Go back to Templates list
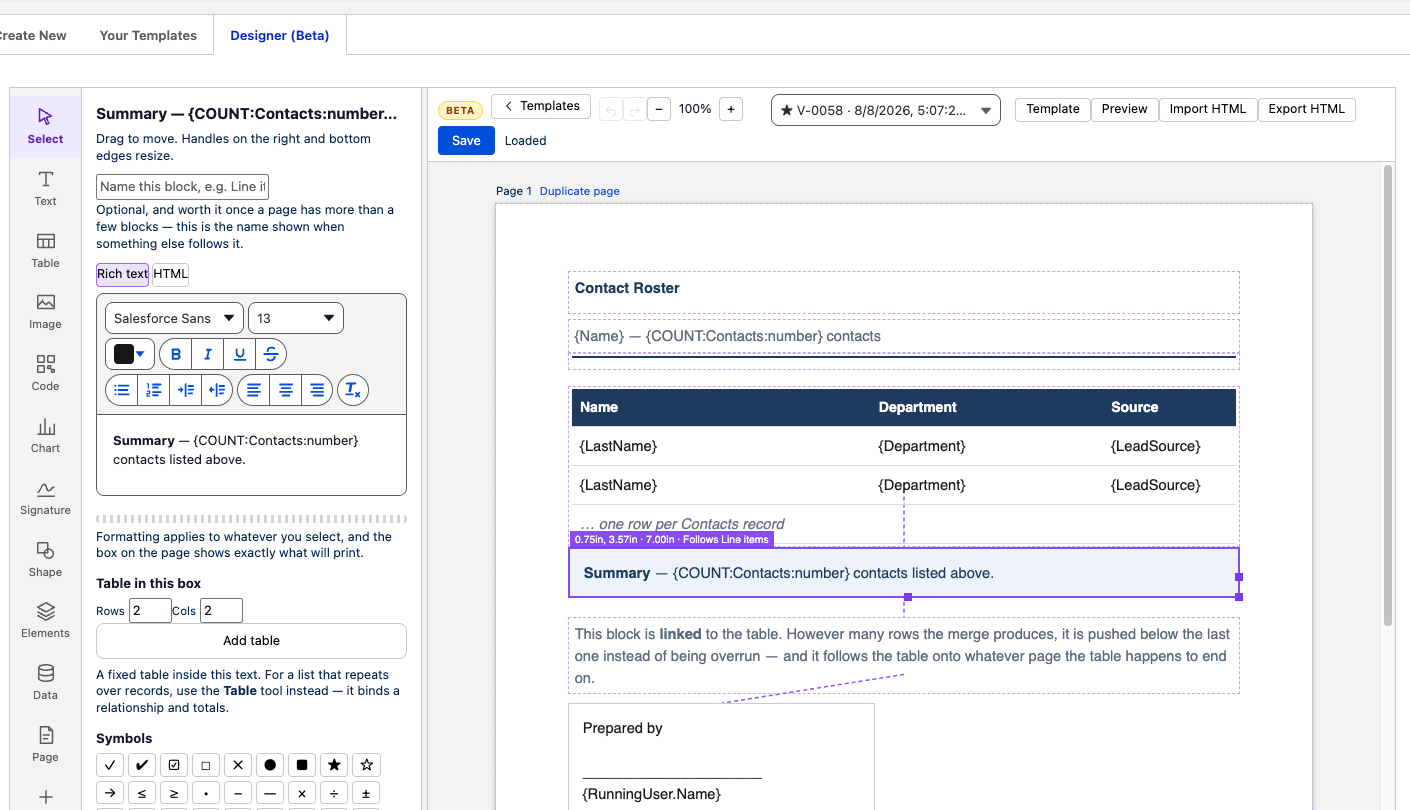 (541, 106)
